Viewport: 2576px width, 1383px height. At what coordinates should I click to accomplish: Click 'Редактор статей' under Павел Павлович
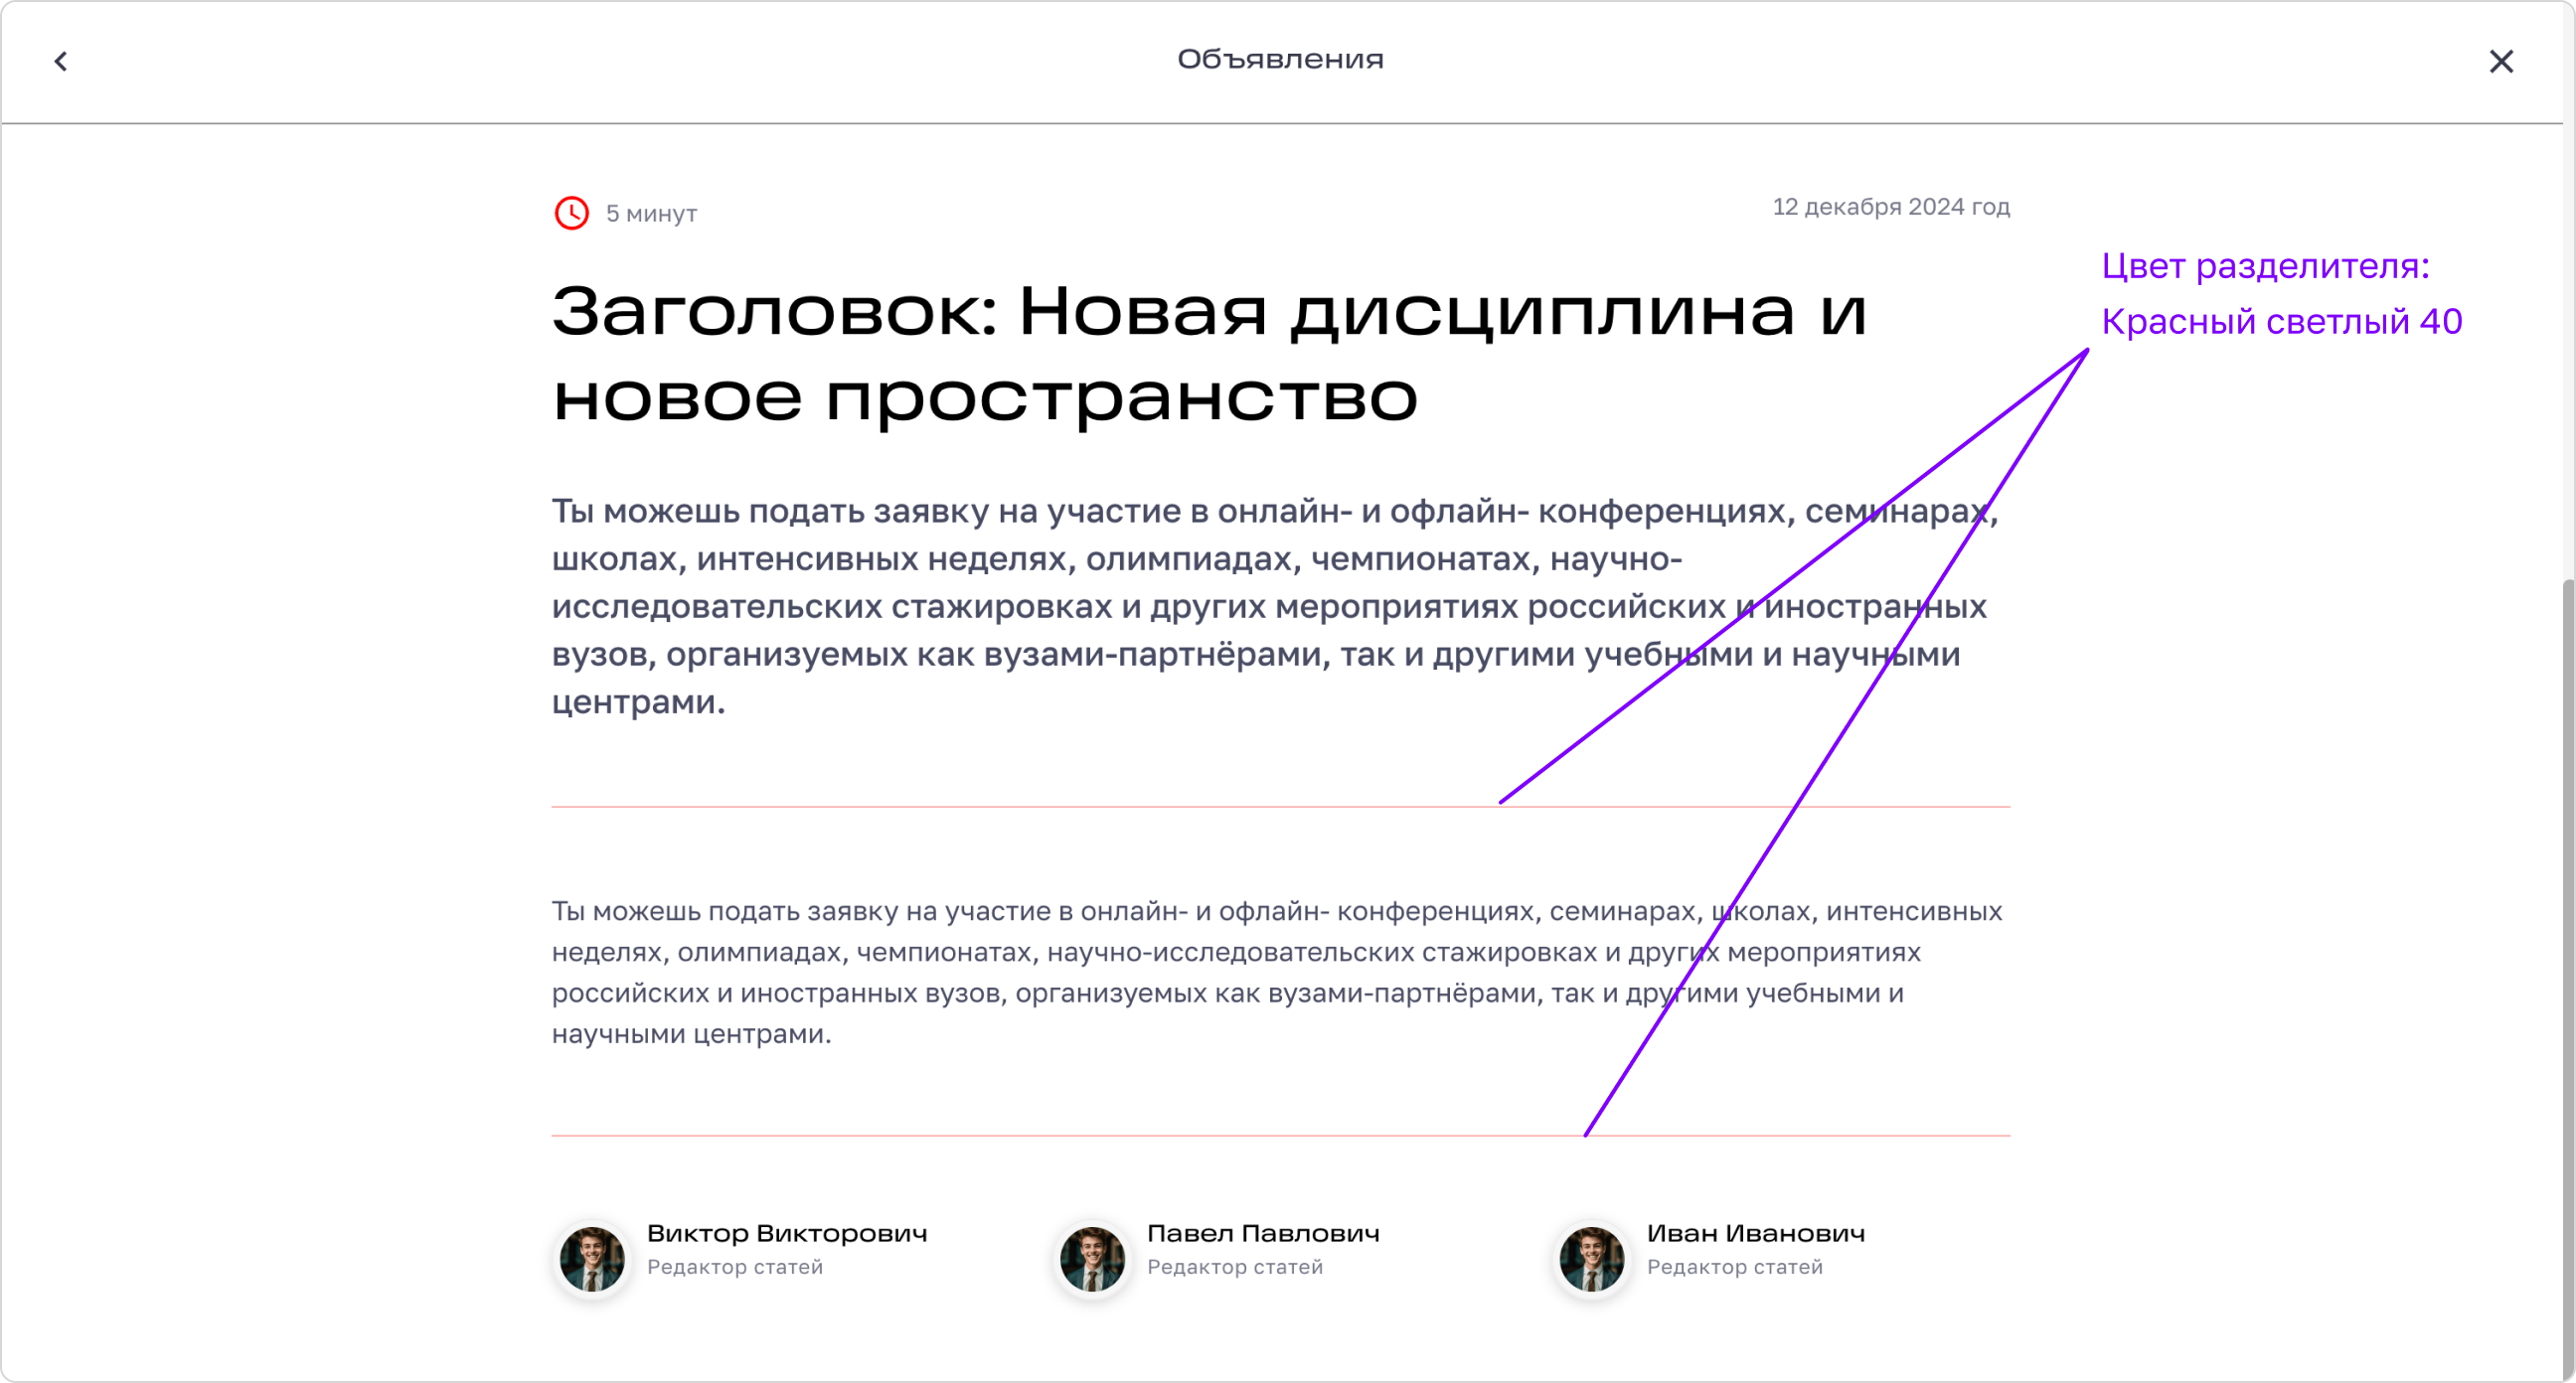coord(1235,1267)
